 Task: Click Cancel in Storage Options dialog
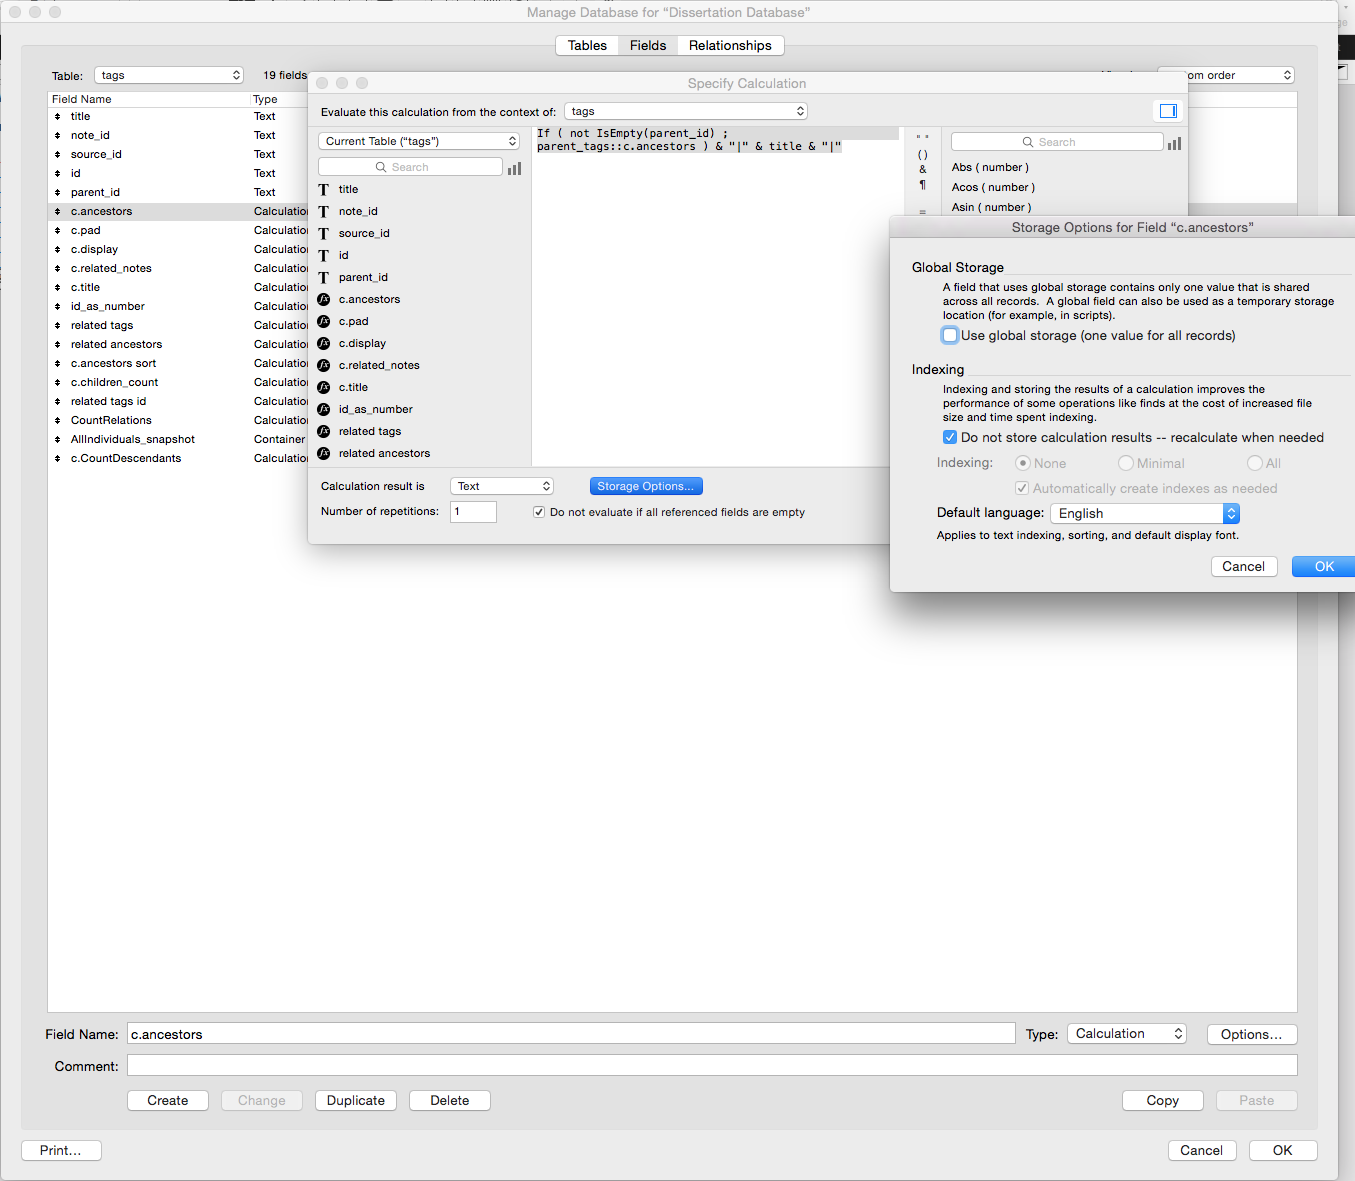tap(1243, 566)
